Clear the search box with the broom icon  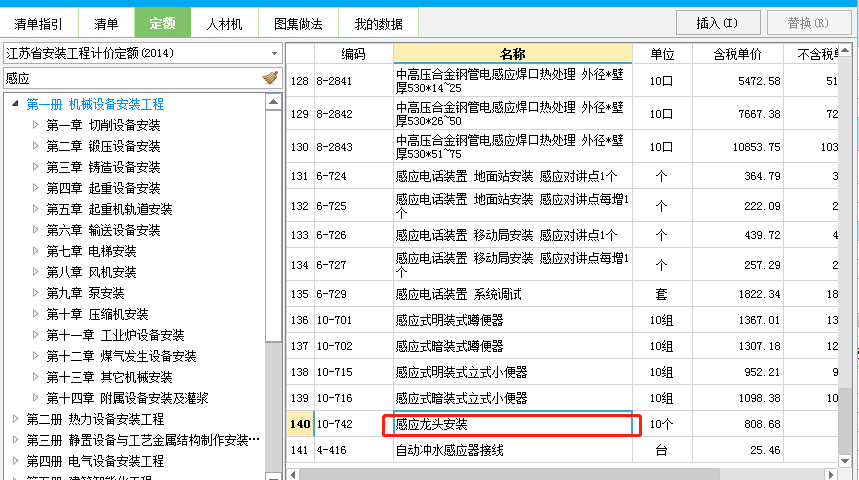tap(270, 78)
